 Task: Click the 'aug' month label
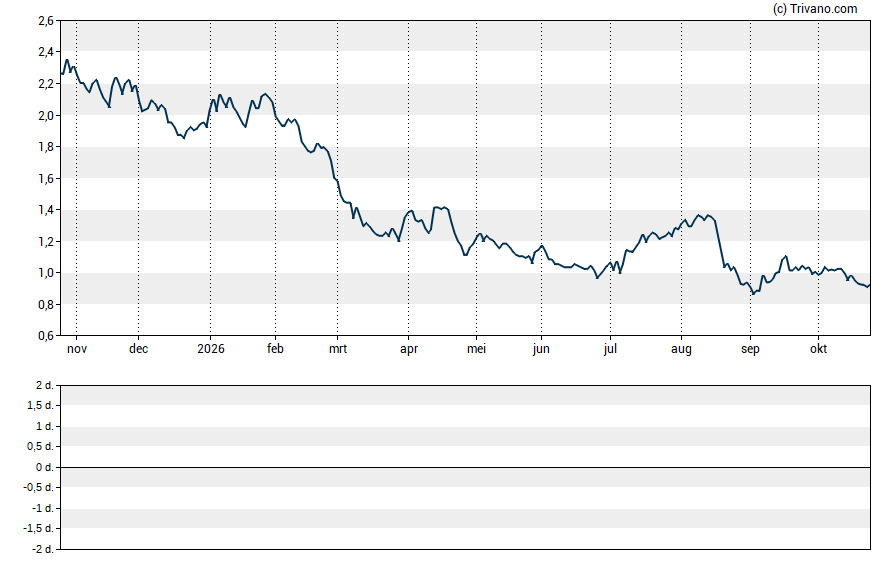[x=681, y=349]
